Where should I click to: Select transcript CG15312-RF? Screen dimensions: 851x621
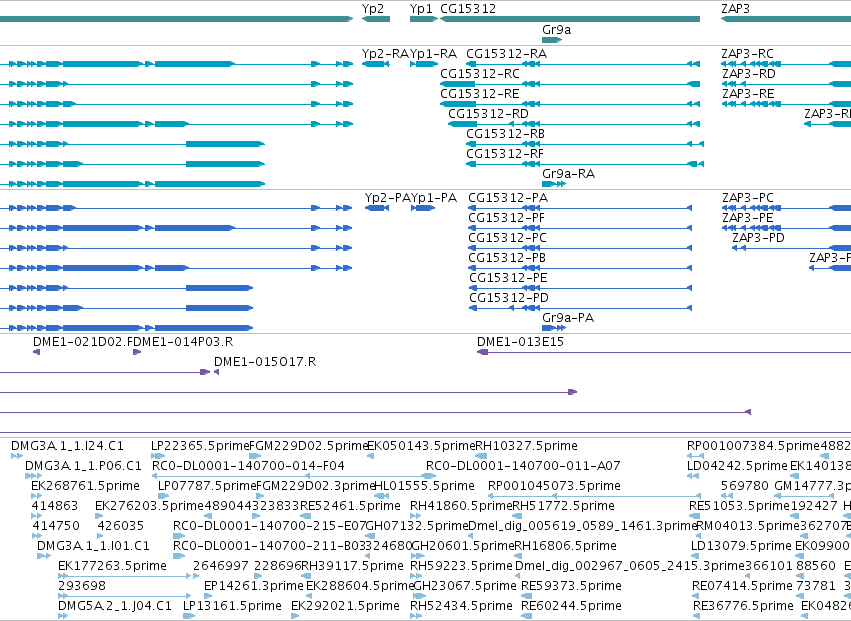(x=505, y=154)
